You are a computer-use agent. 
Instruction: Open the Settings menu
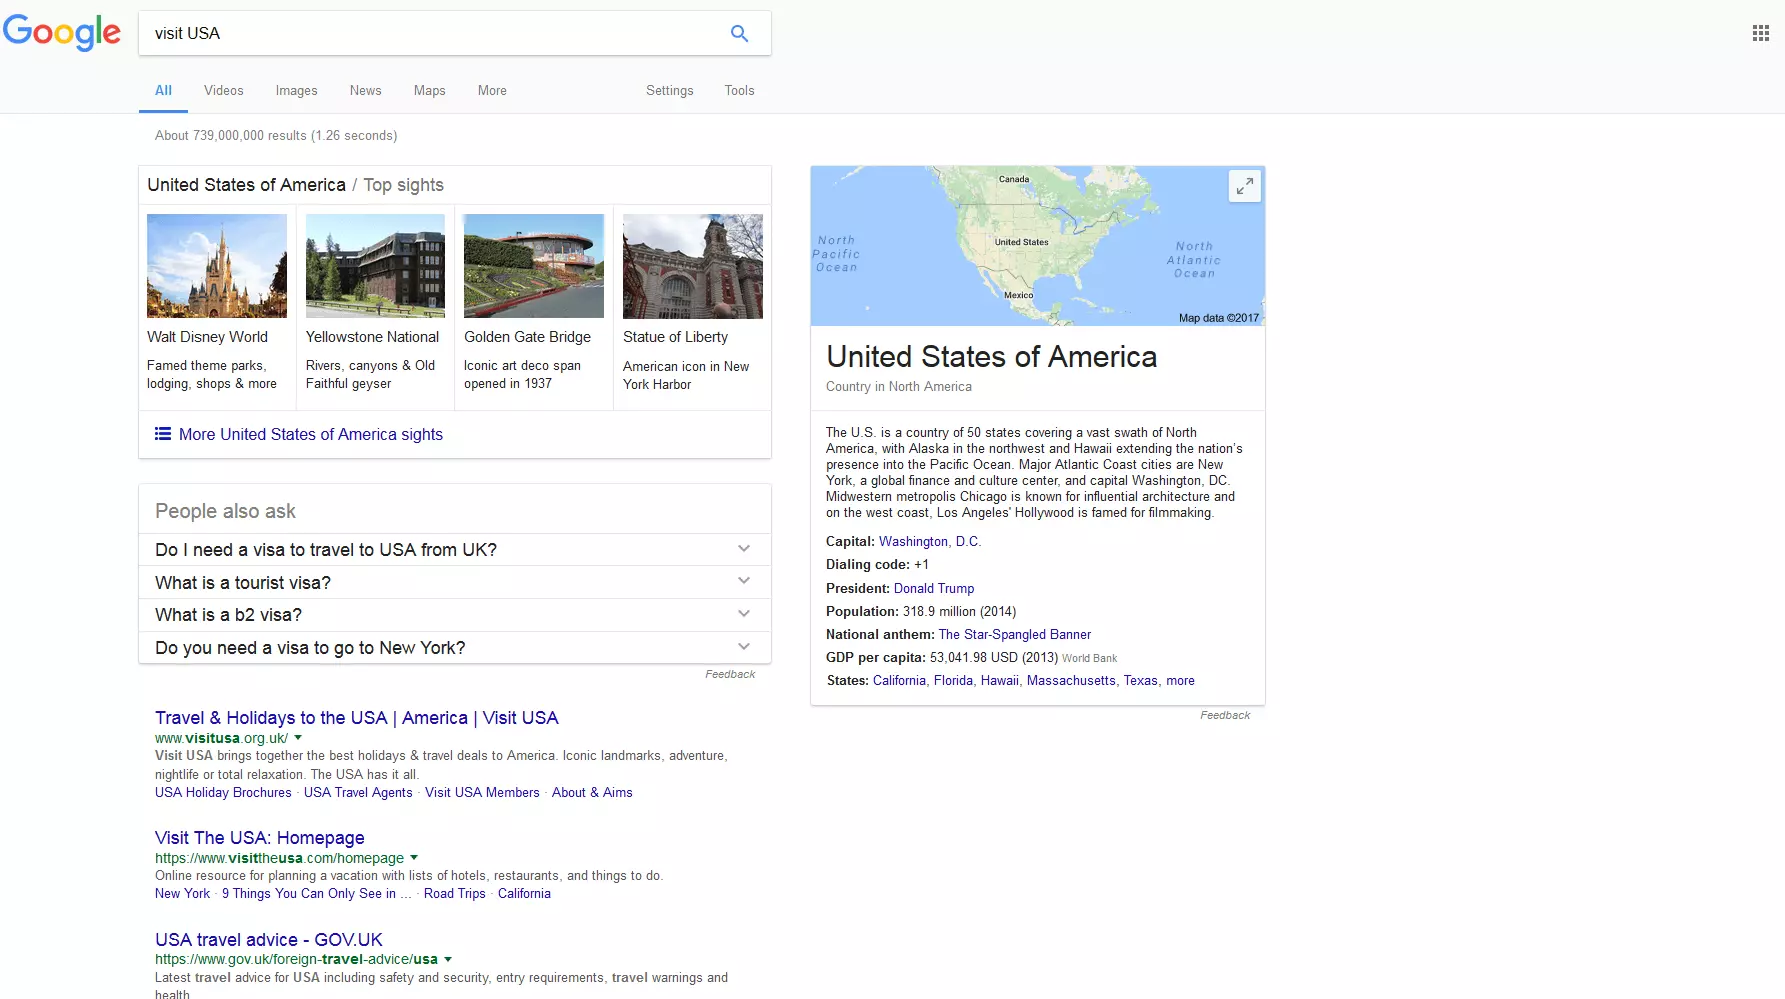pos(669,90)
